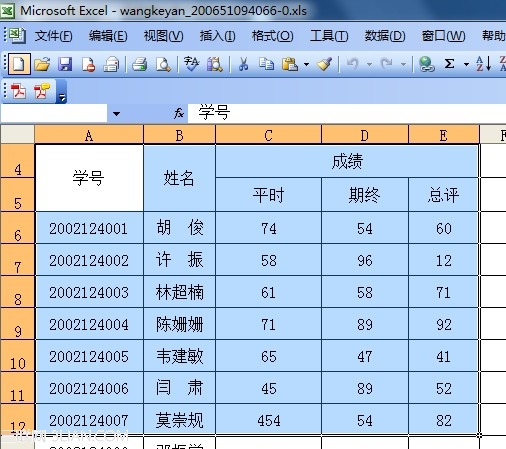
Task: Select row 11 header
Action: (17, 388)
